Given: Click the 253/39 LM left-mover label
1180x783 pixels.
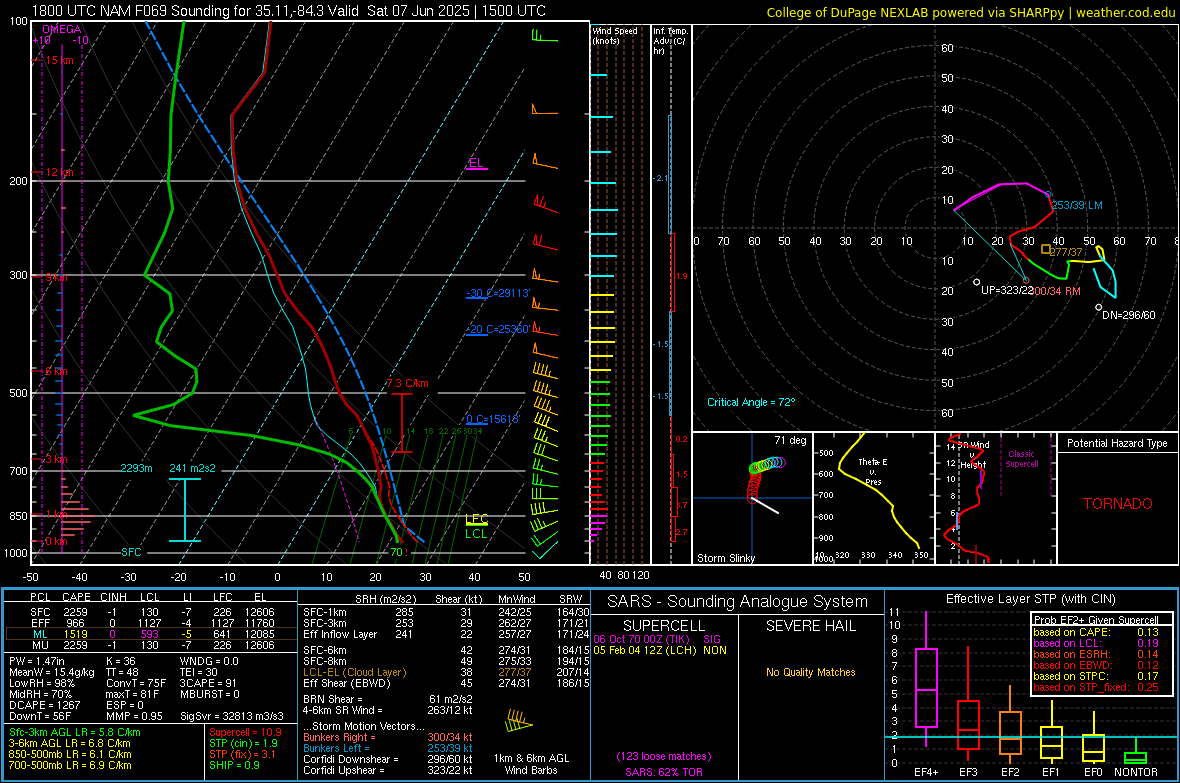Looking at the screenshot, I should (1077, 206).
